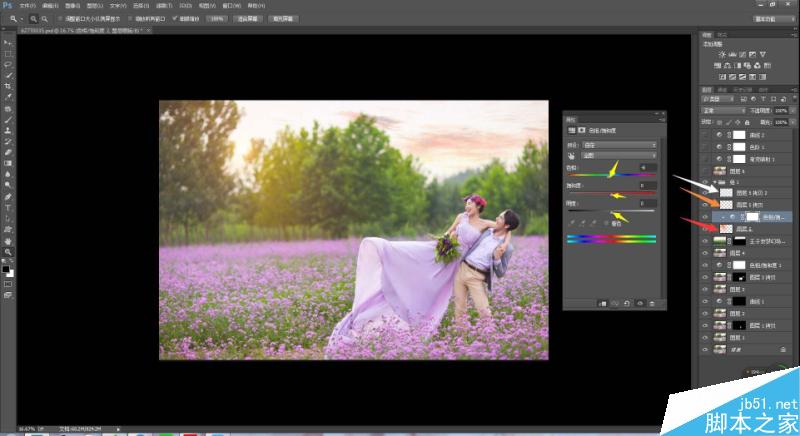Click the 100% zoom button
The height and width of the screenshot is (436, 800).
tap(217, 19)
